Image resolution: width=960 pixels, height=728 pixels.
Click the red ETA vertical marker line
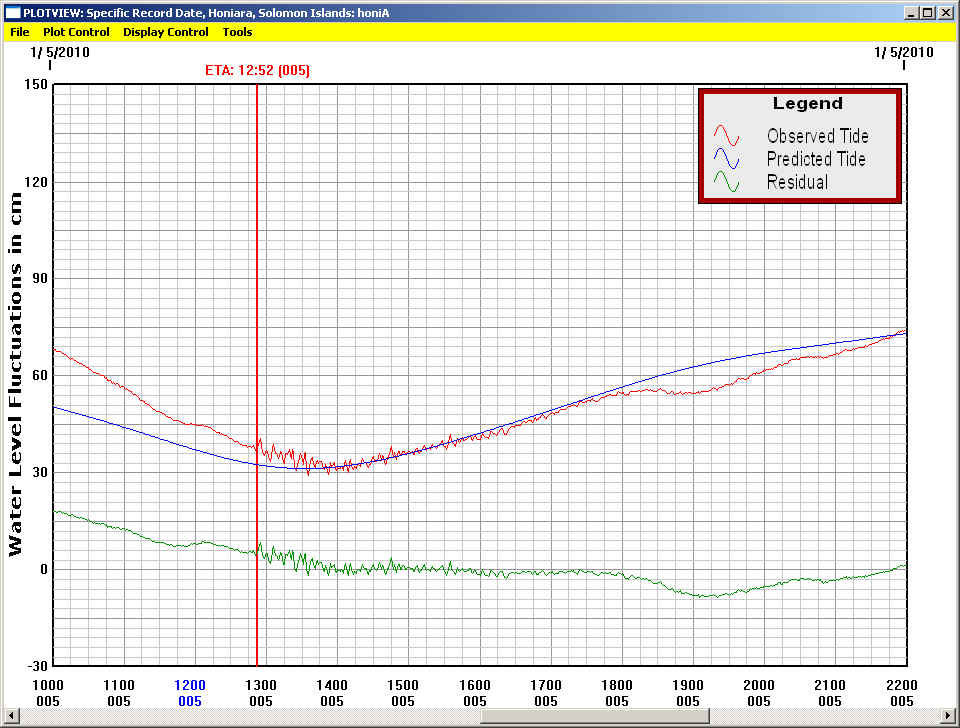(x=257, y=375)
